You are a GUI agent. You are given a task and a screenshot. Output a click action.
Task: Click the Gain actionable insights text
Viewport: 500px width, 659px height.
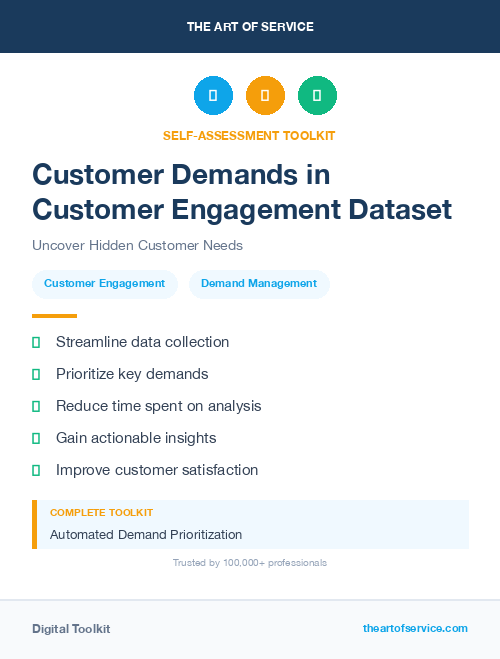click(x=136, y=438)
